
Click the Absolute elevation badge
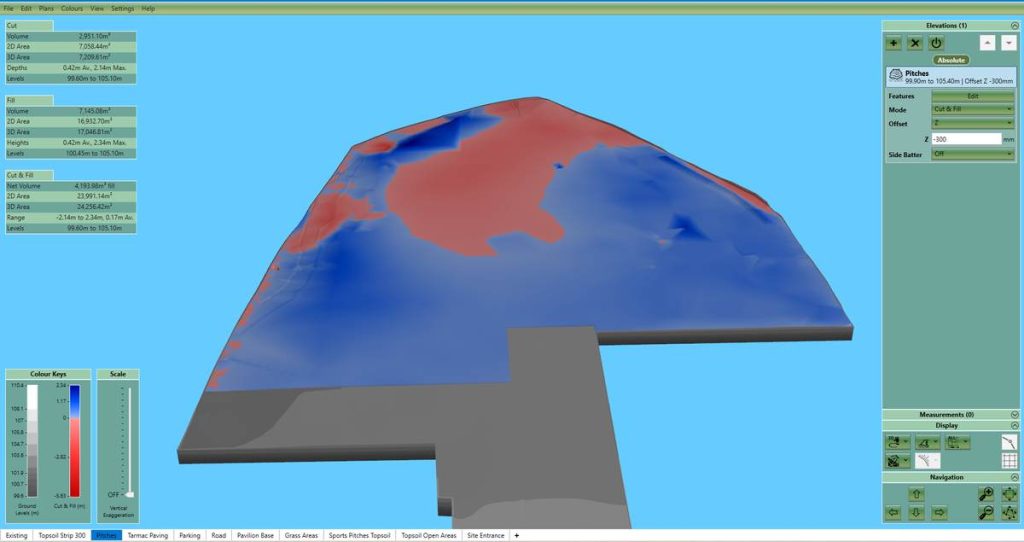click(x=951, y=59)
